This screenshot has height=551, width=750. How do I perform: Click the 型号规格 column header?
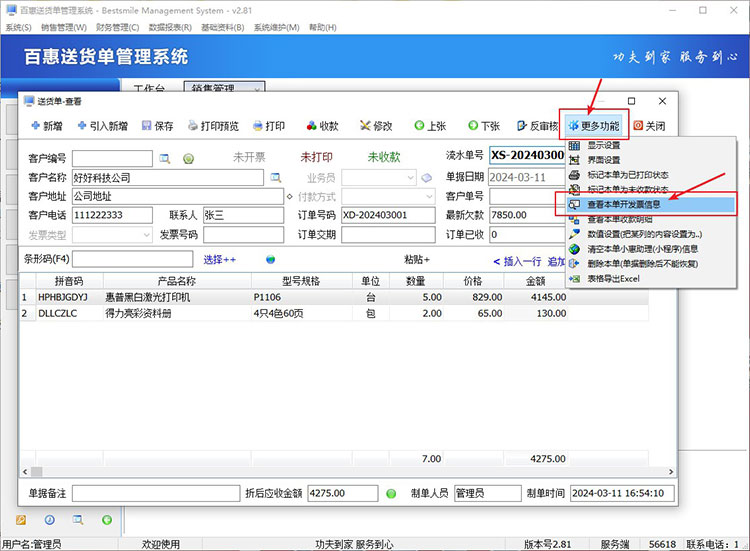click(x=301, y=281)
